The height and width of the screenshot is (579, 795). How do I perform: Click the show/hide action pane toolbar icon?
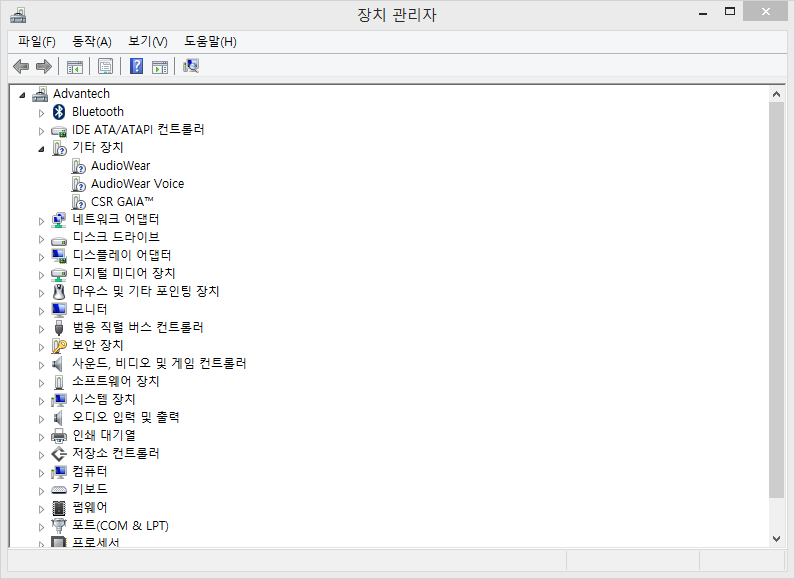point(160,66)
